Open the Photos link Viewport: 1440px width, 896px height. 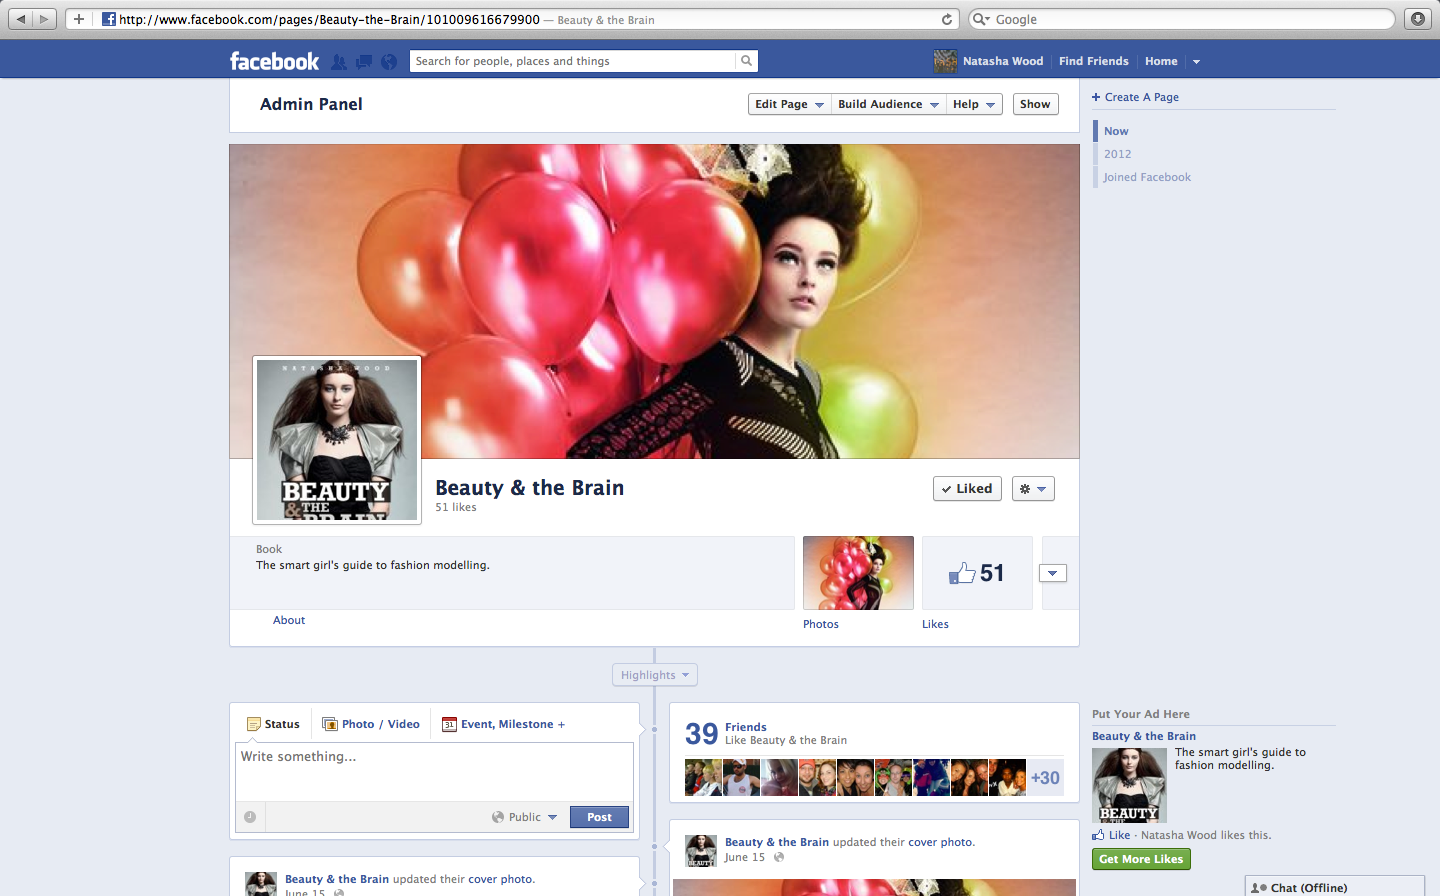click(x=821, y=624)
